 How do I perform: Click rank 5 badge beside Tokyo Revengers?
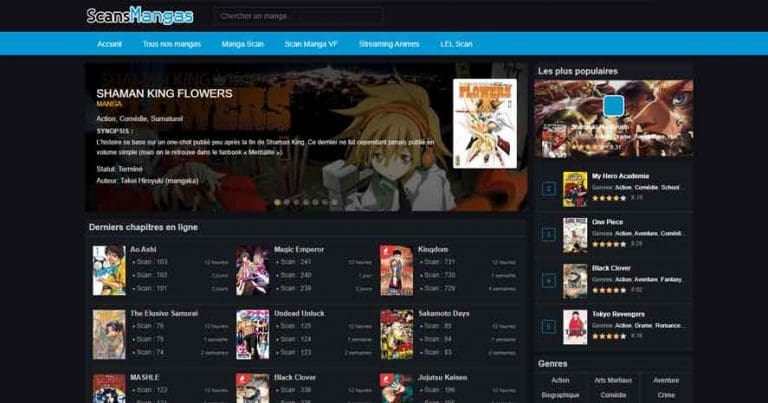pyautogui.click(x=549, y=327)
